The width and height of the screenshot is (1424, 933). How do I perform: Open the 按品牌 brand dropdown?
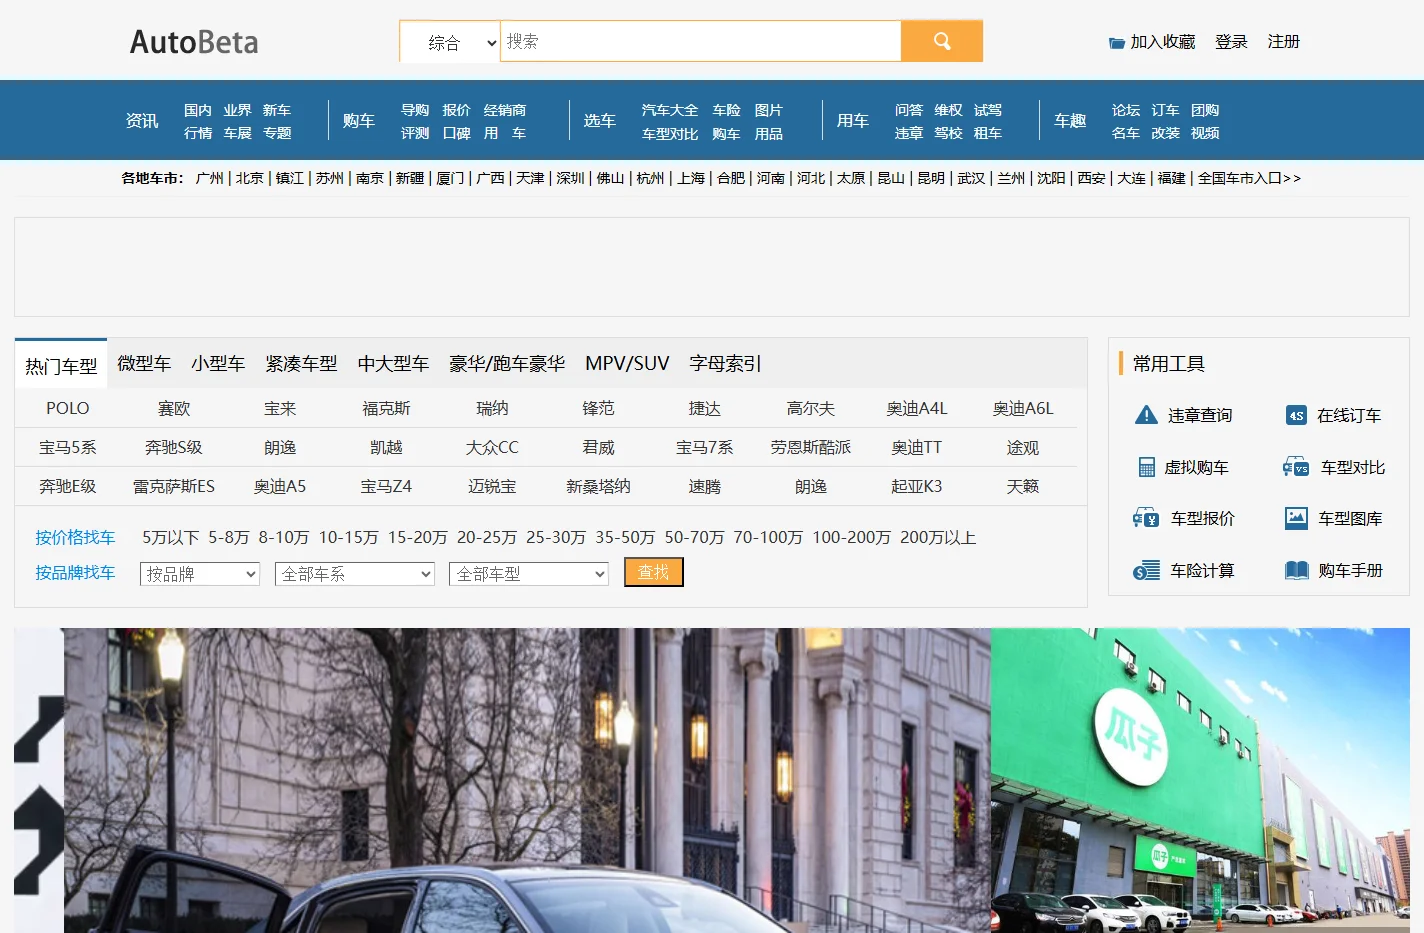[x=200, y=574]
